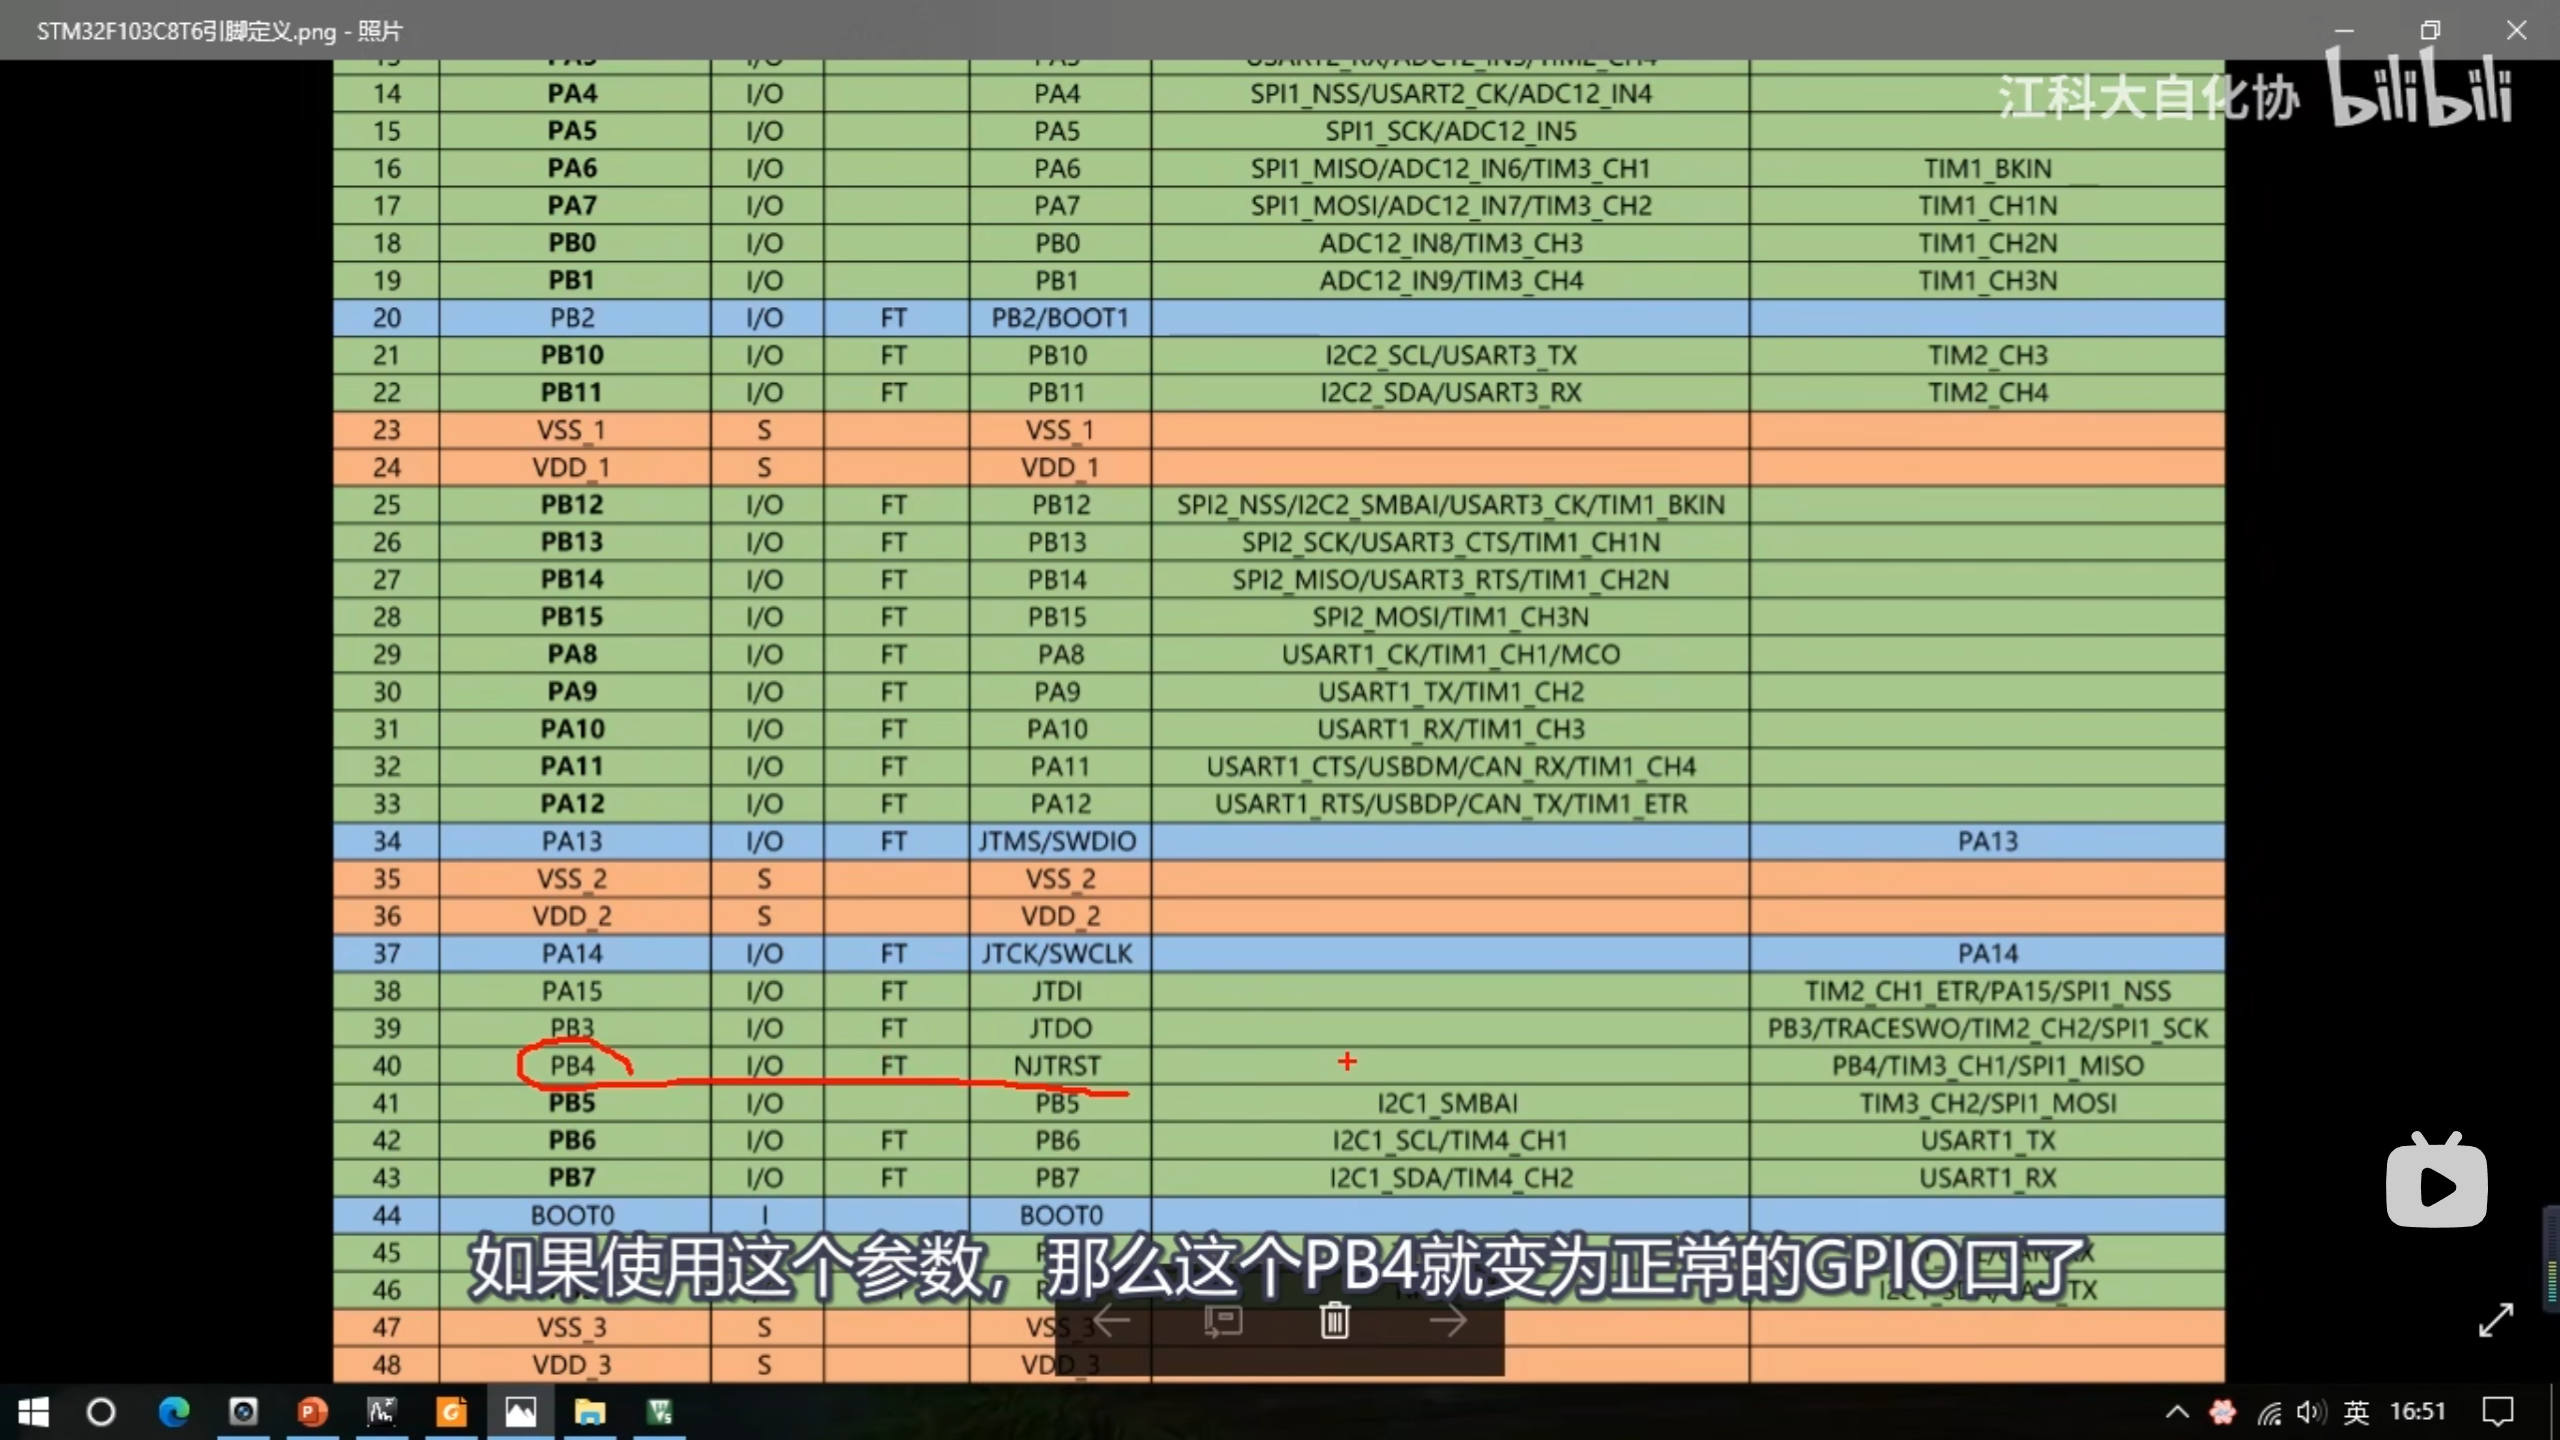
Task: Toggle the input language 英 indicator
Action: click(2356, 1412)
